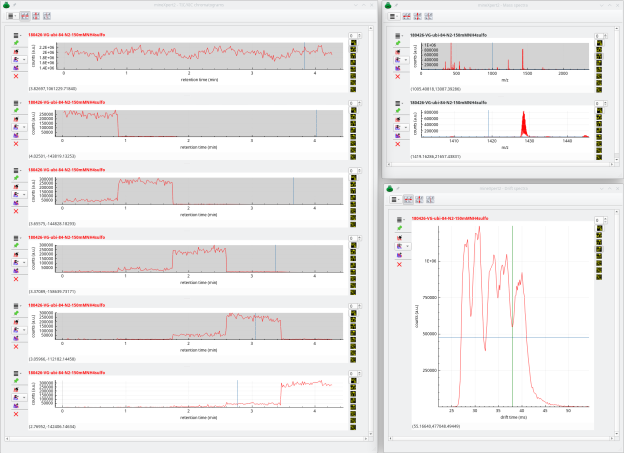Click the red X beside first chromatogram plot
The image size is (624, 453).
coord(16,76)
